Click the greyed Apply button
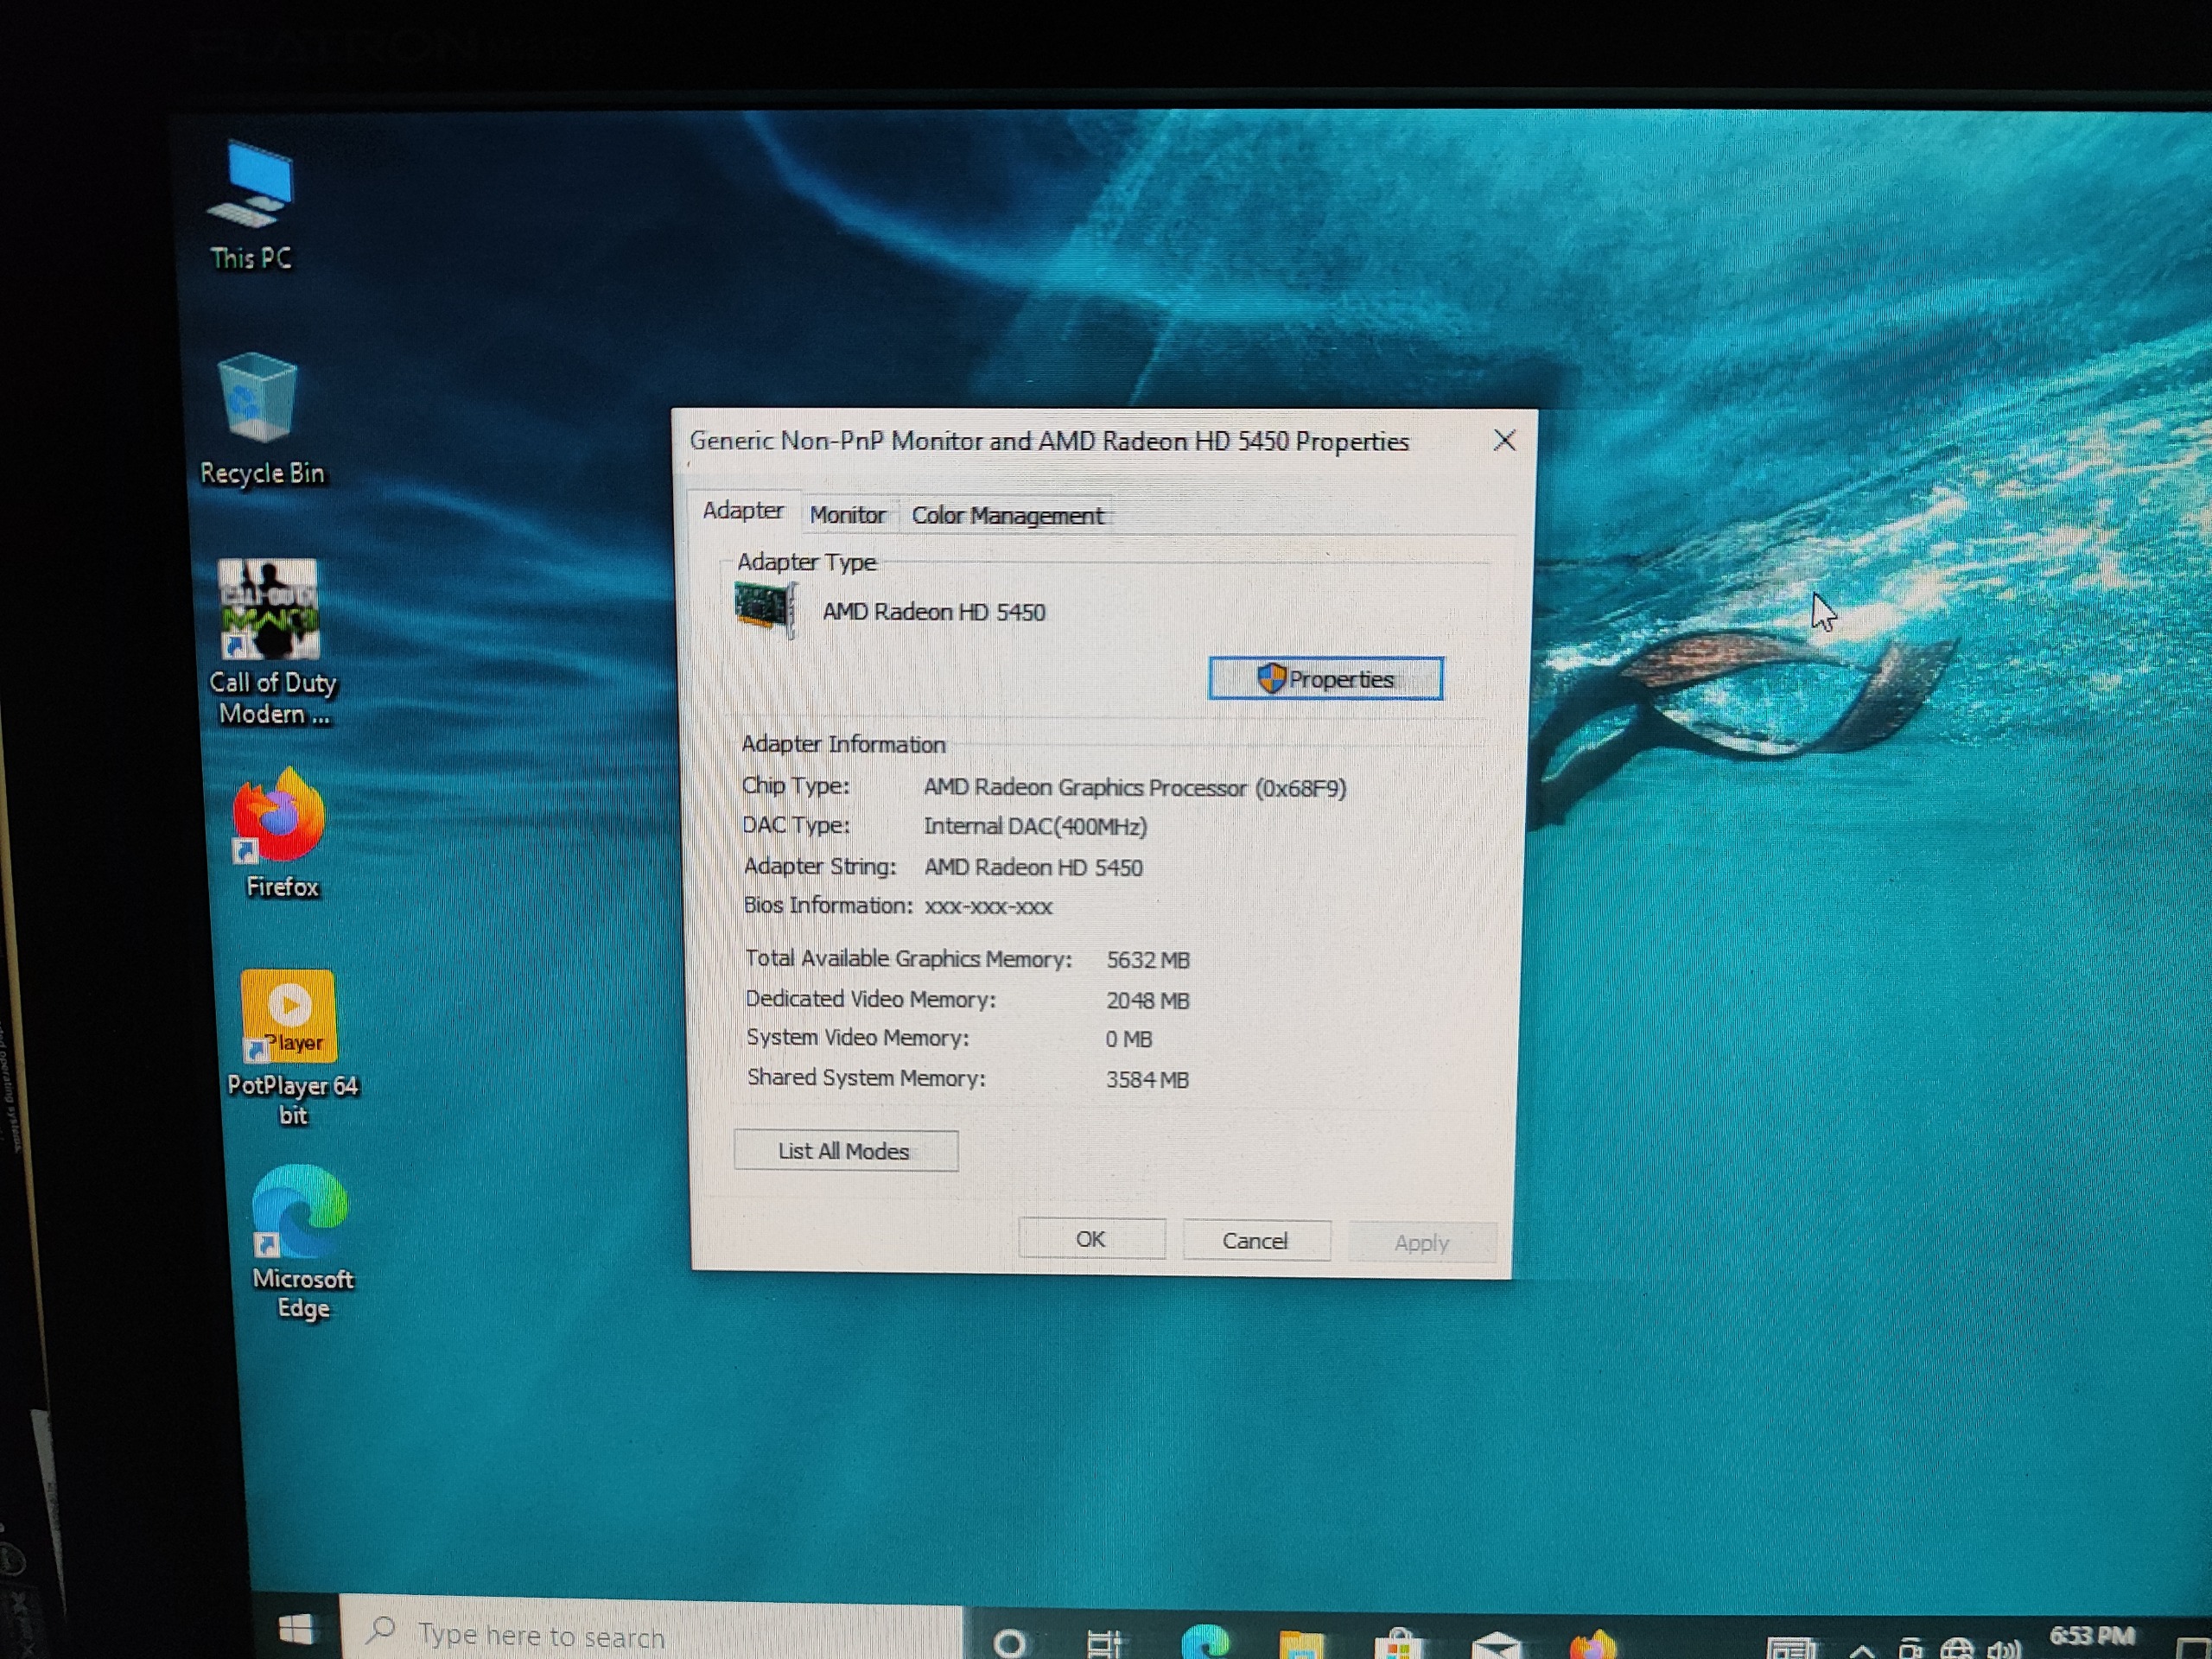 [1421, 1243]
